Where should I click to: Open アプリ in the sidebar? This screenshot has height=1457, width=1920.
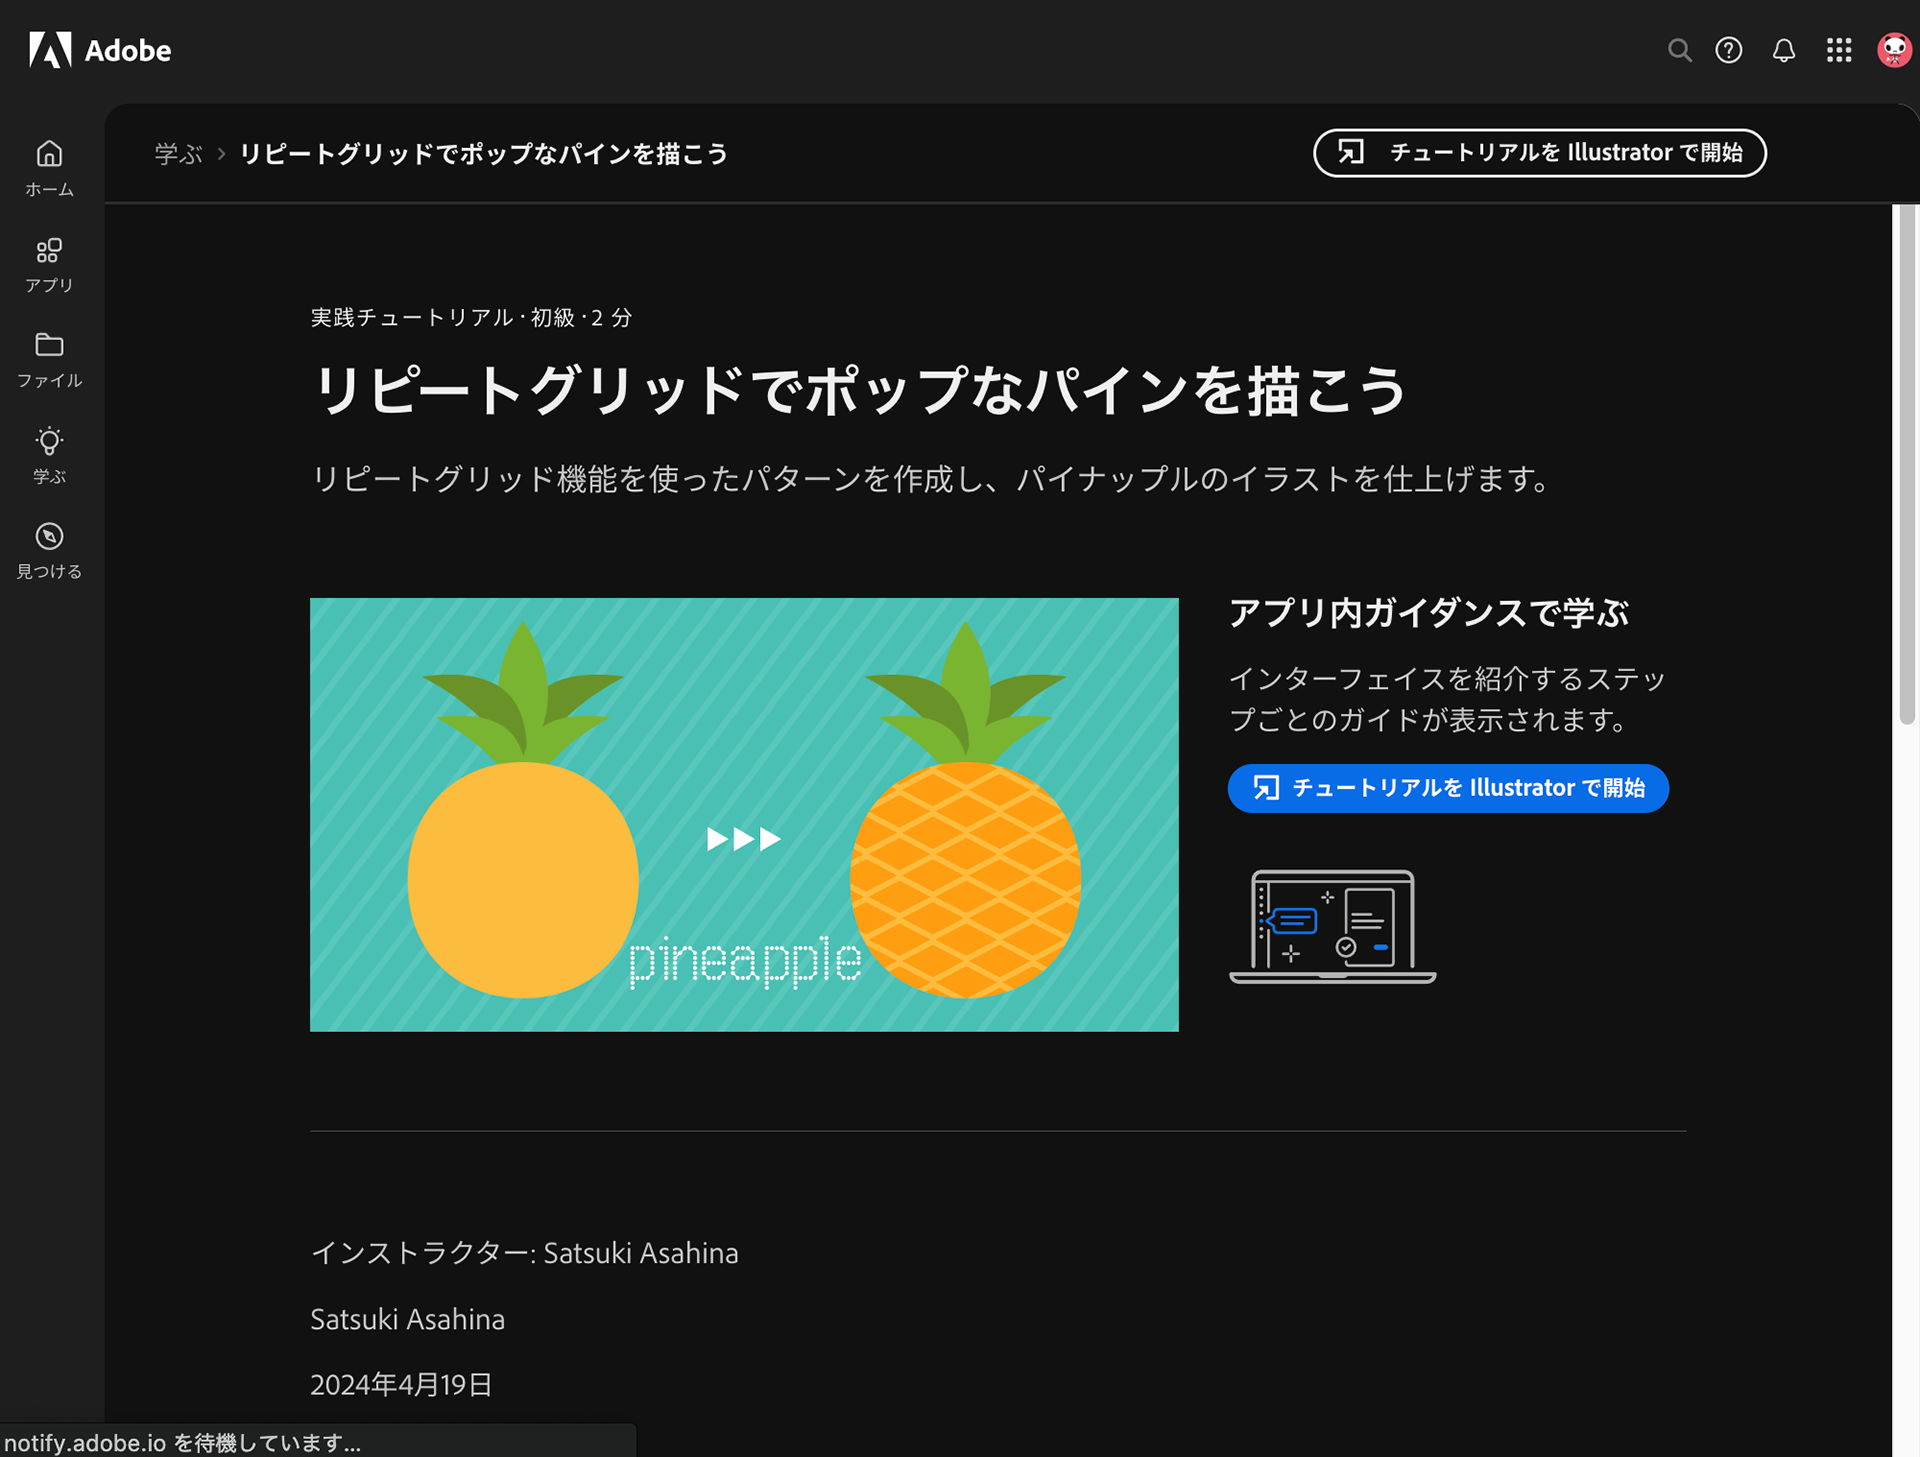click(x=49, y=264)
